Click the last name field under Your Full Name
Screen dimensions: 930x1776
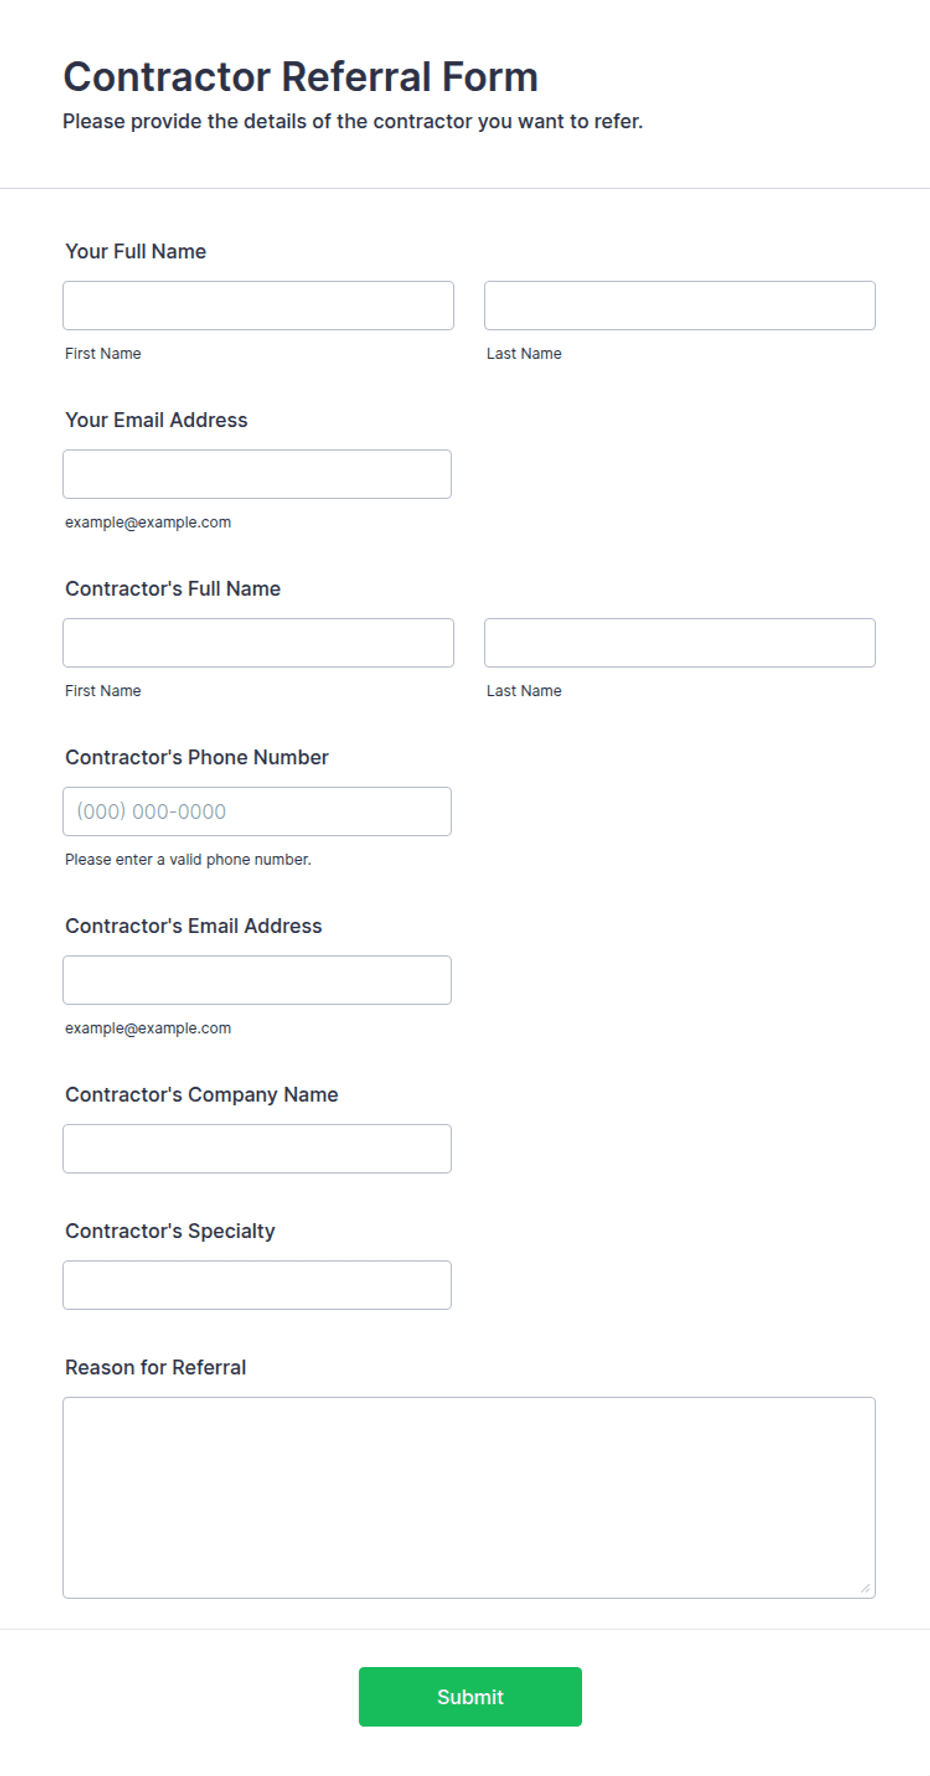(x=679, y=305)
